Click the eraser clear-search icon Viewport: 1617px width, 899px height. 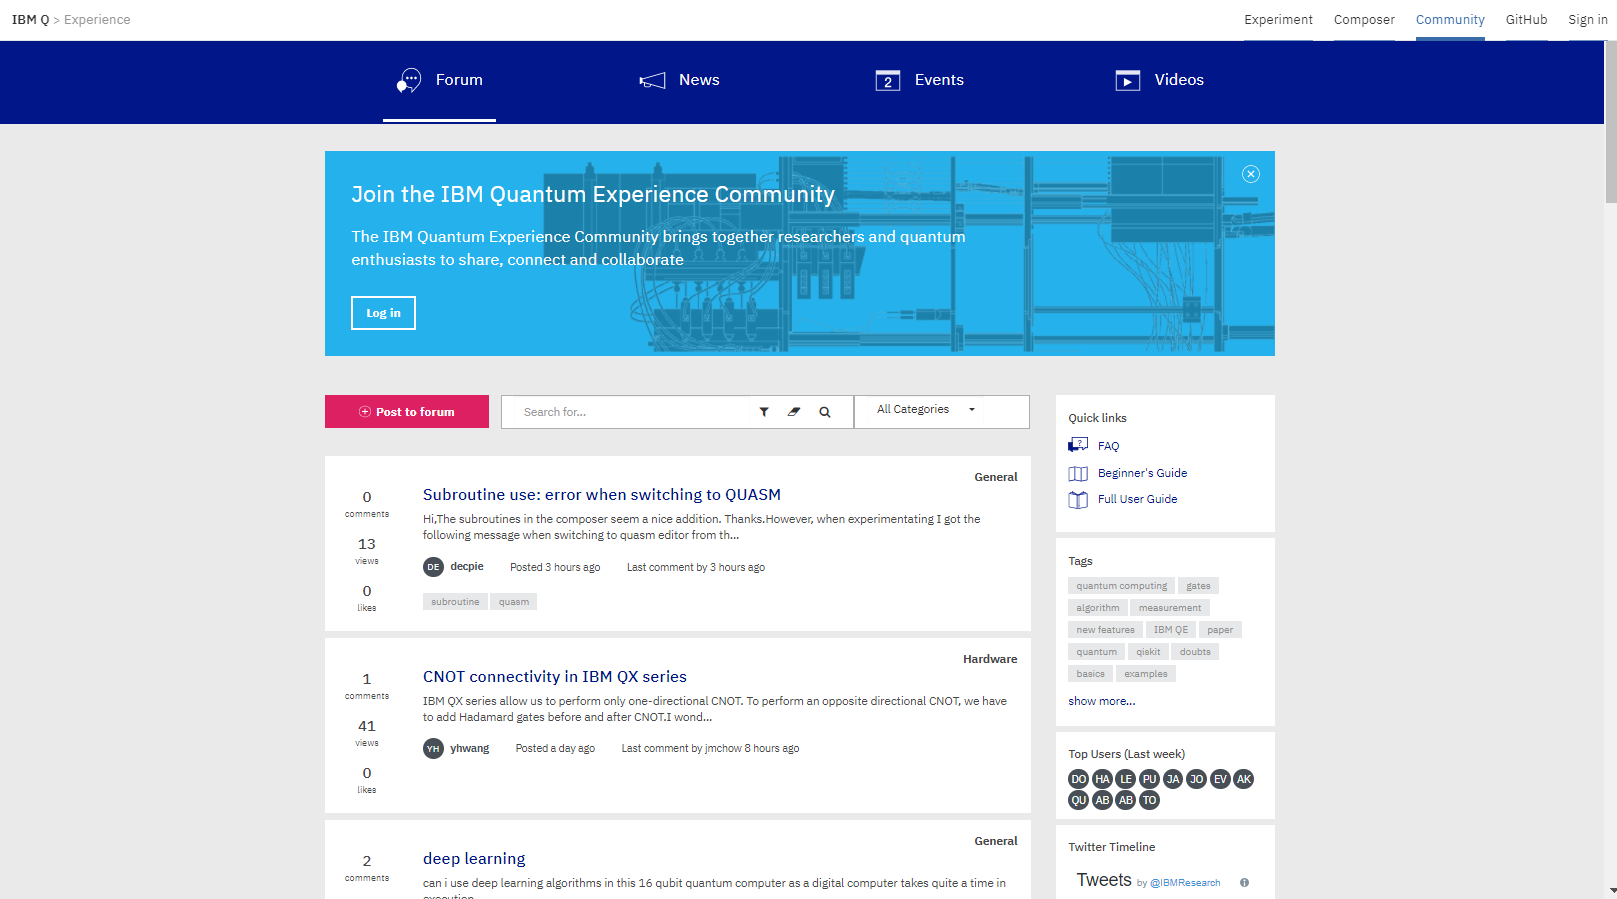794,412
